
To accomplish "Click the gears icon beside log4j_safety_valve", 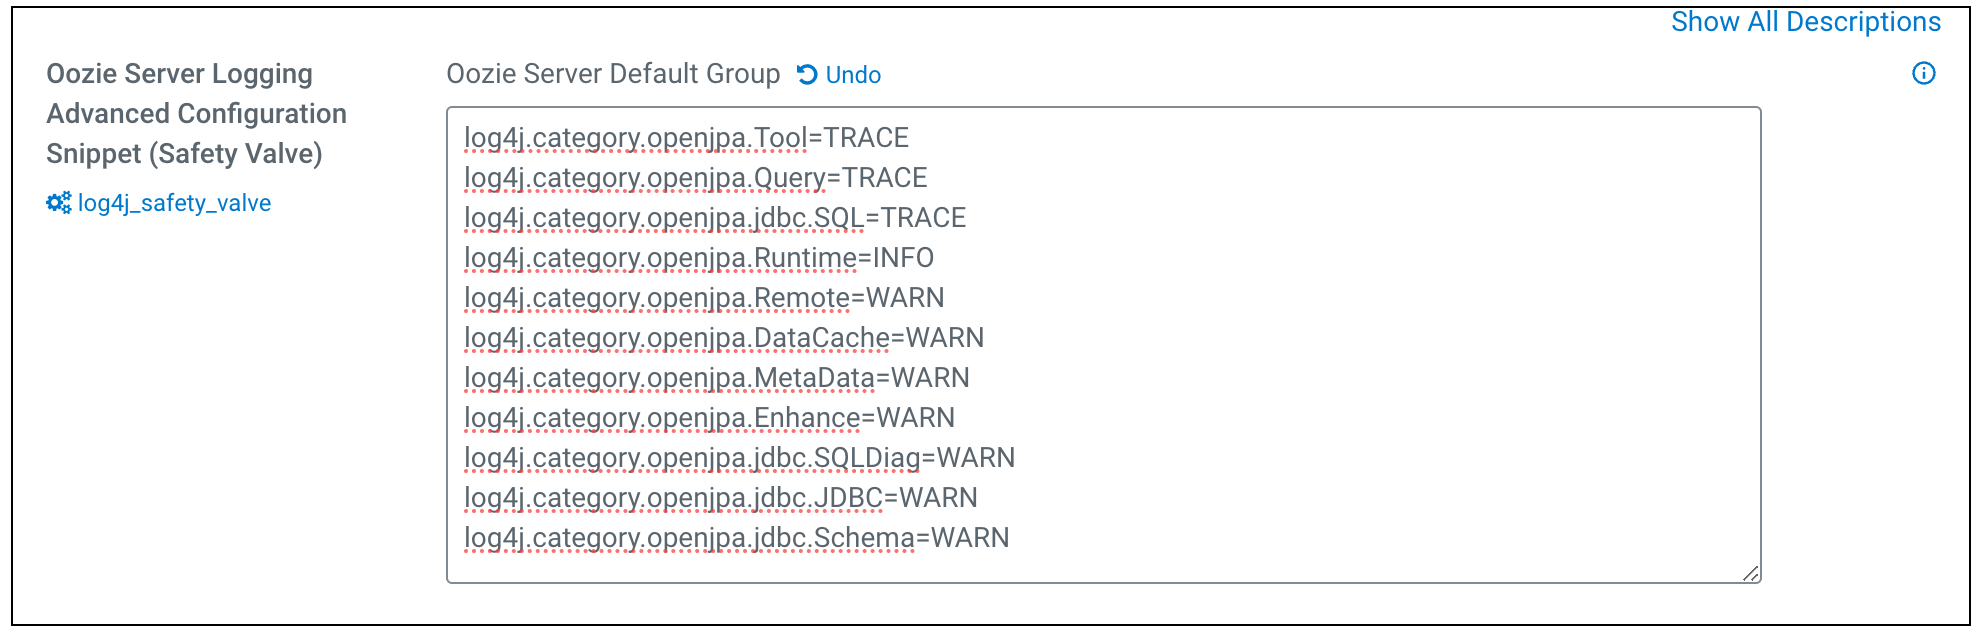I will click(x=60, y=204).
